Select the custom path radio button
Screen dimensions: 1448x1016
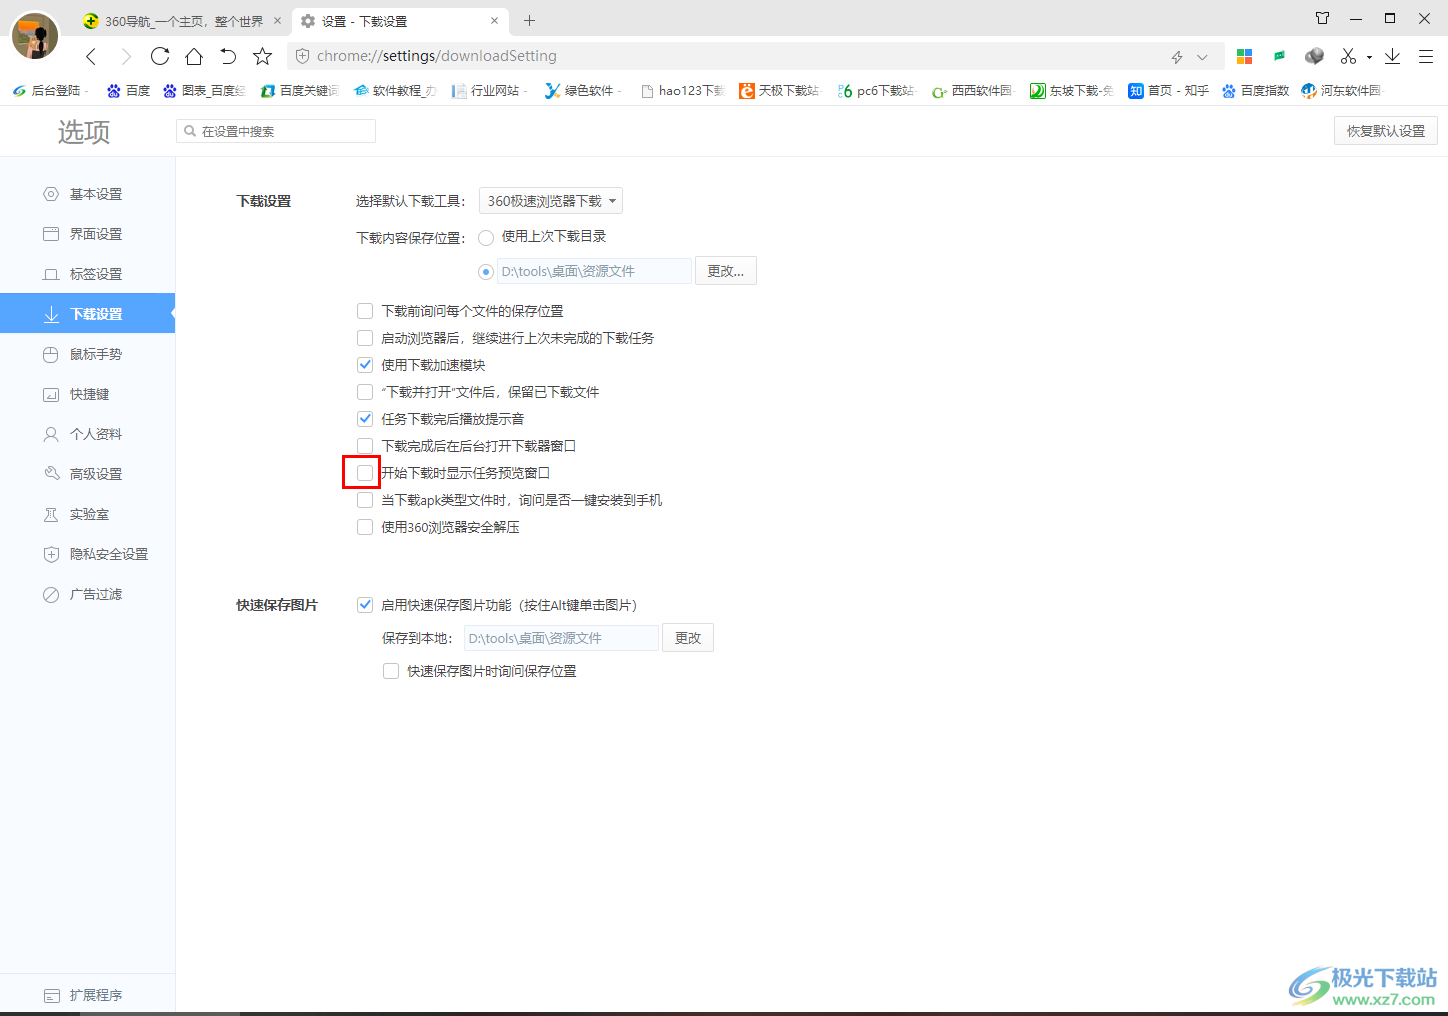pyautogui.click(x=486, y=271)
